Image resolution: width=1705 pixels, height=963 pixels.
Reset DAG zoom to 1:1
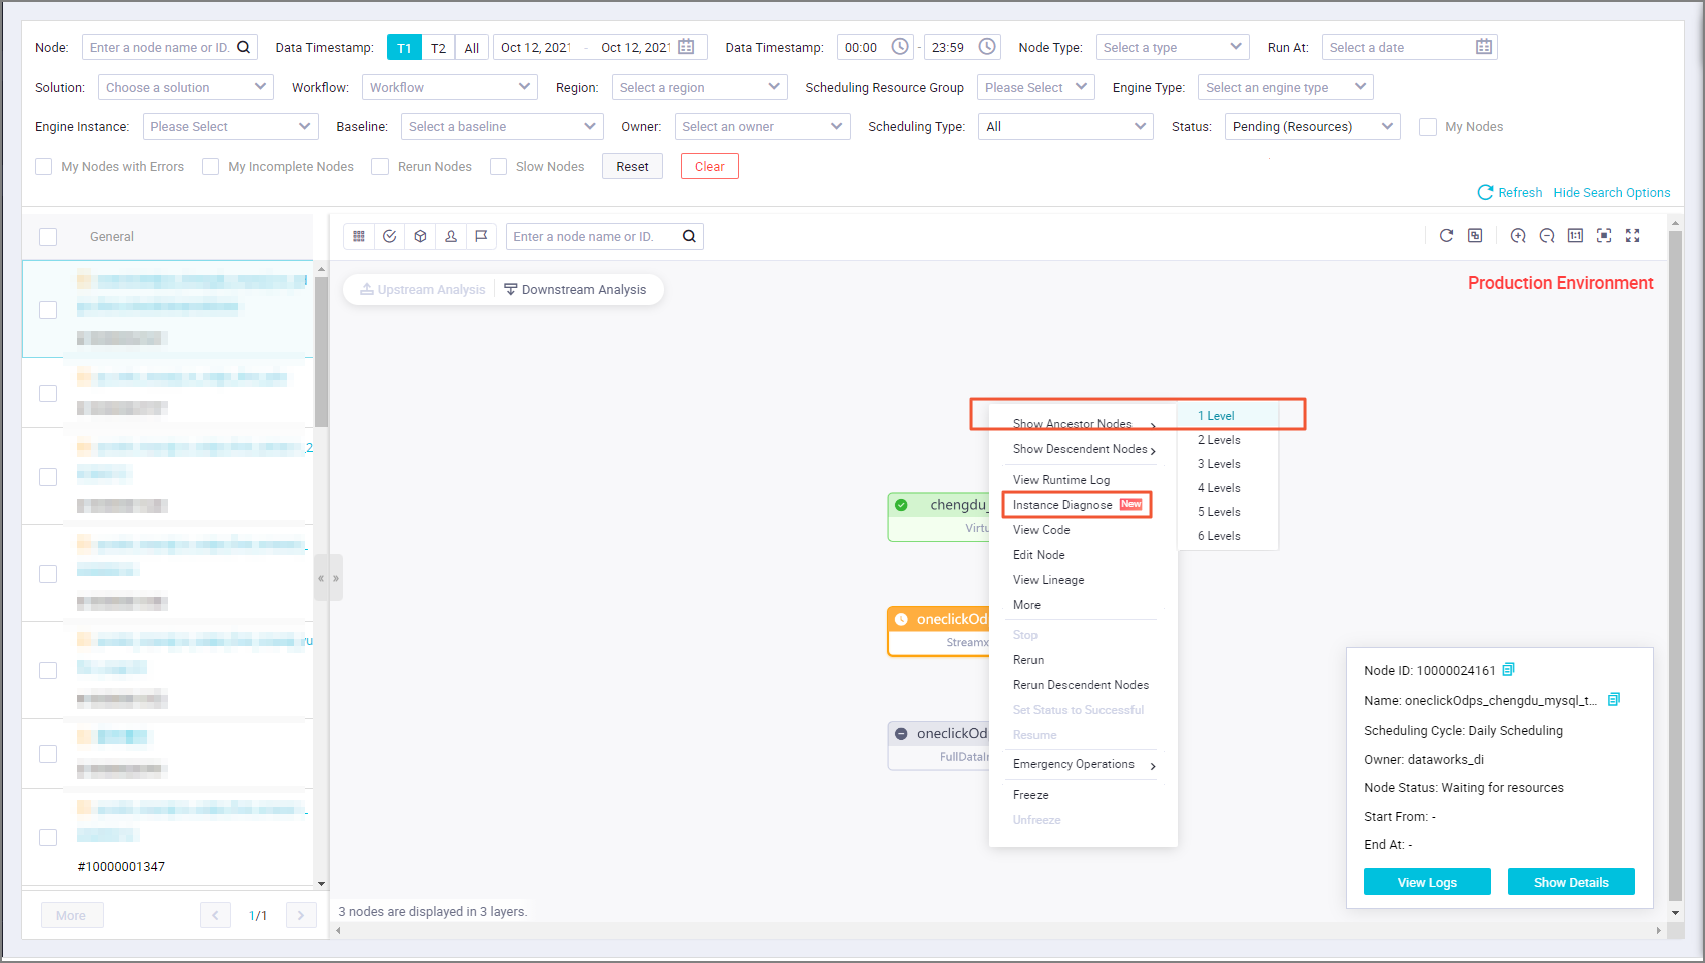coord(1575,235)
